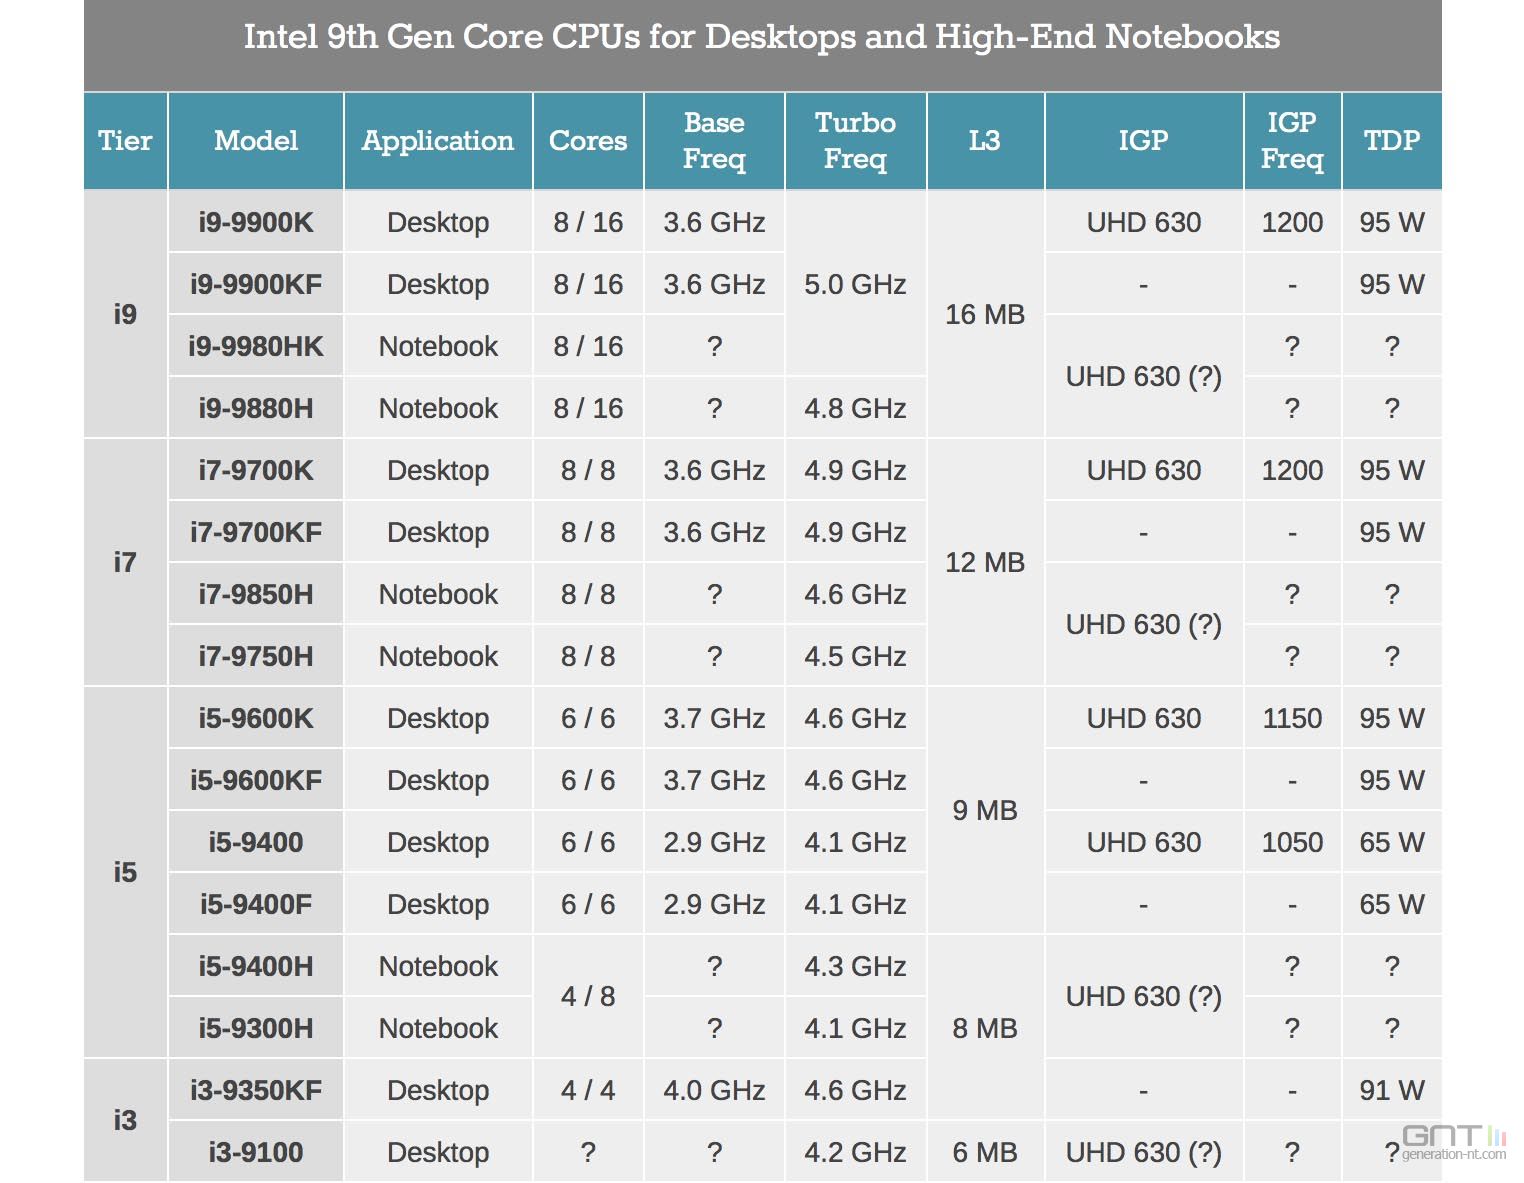Click the '1050' IGP frequency value
This screenshot has width=1524, height=1183.
[1292, 842]
